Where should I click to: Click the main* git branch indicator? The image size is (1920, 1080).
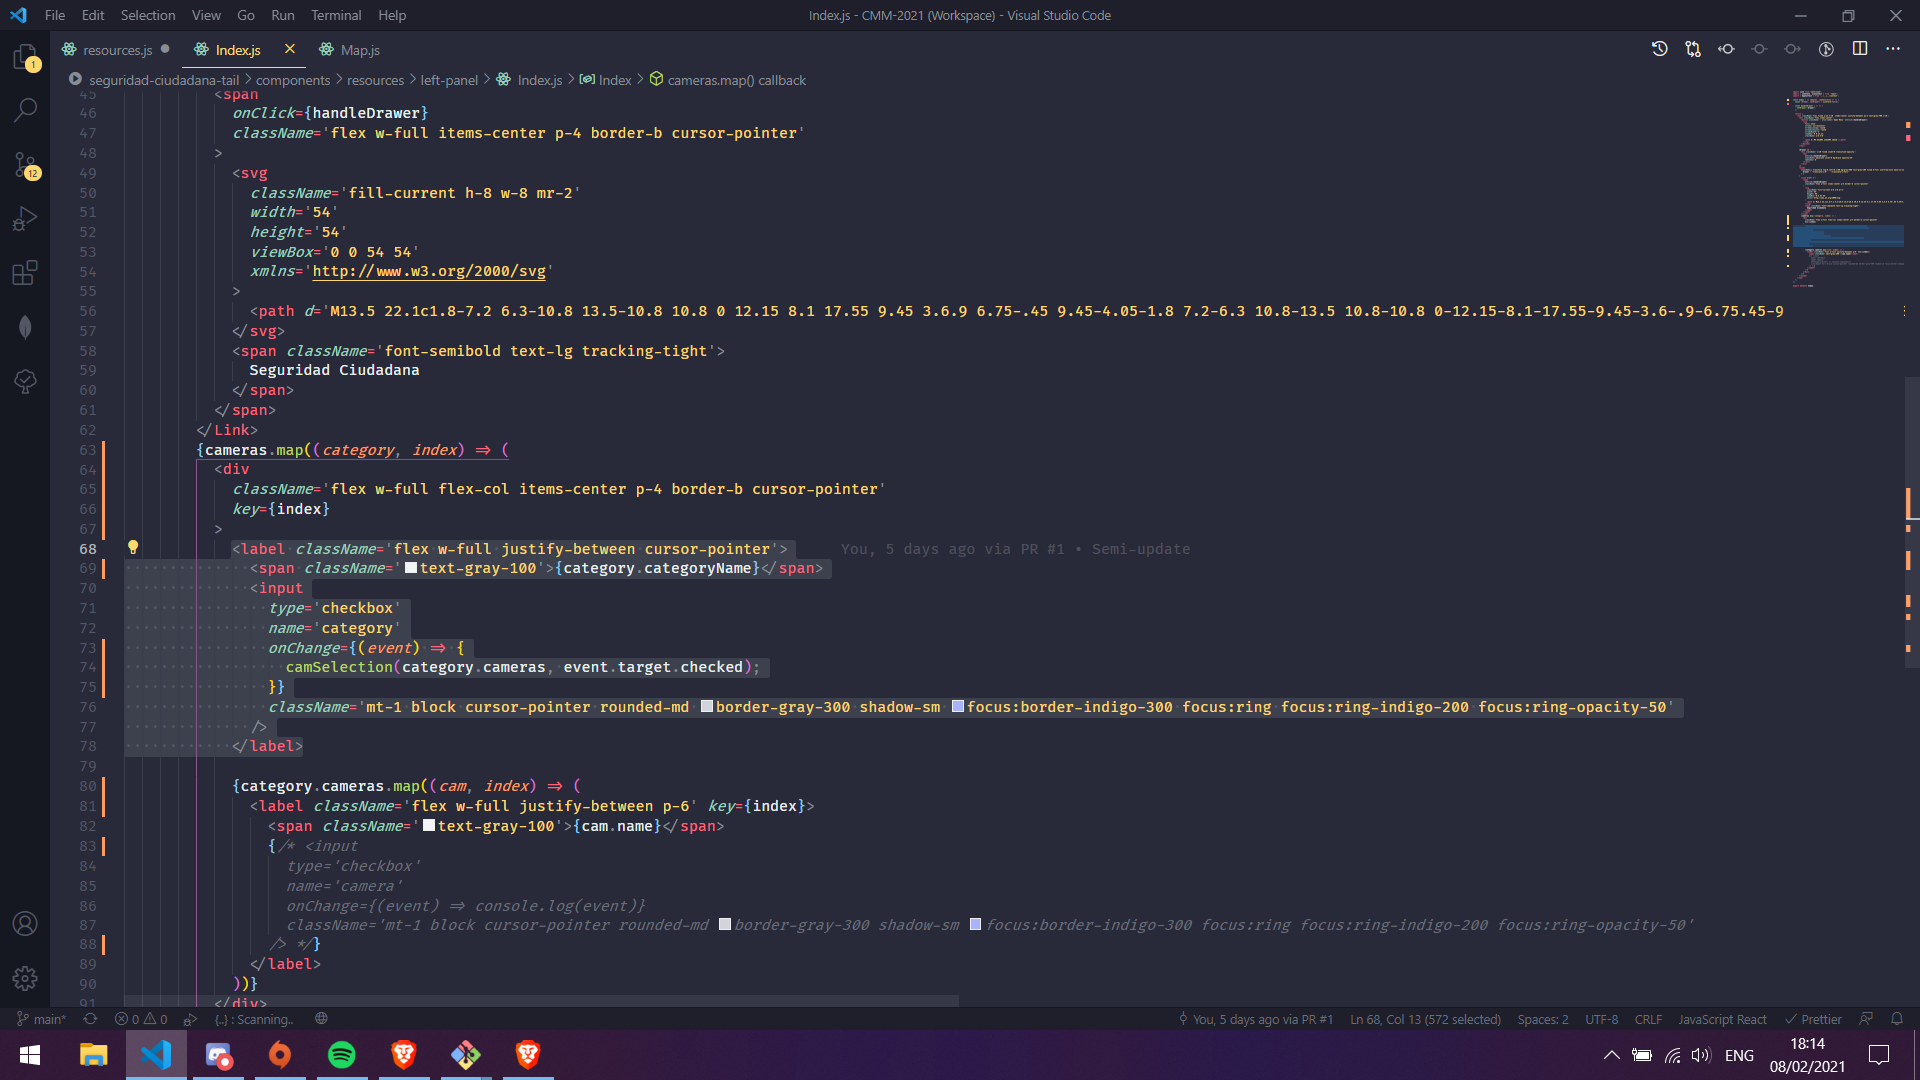[42, 1019]
